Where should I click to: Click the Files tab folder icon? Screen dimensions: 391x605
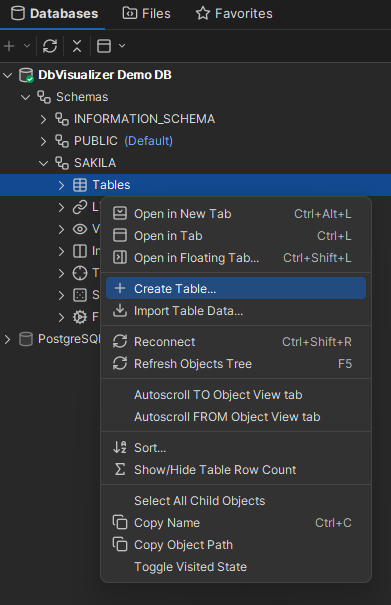point(130,14)
